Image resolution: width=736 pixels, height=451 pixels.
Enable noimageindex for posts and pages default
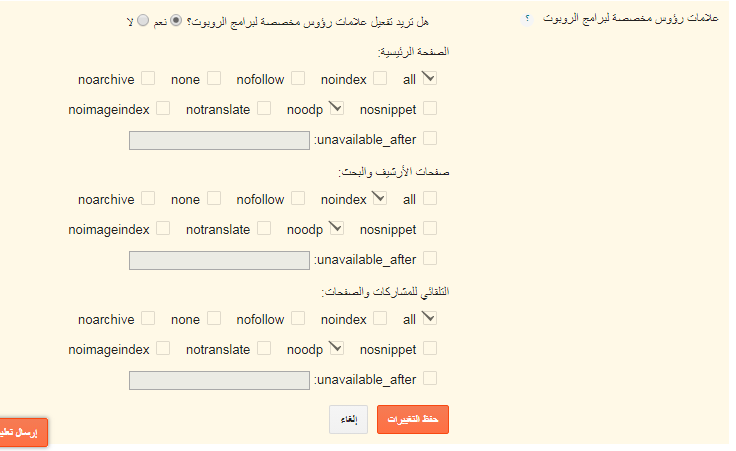tap(163, 348)
